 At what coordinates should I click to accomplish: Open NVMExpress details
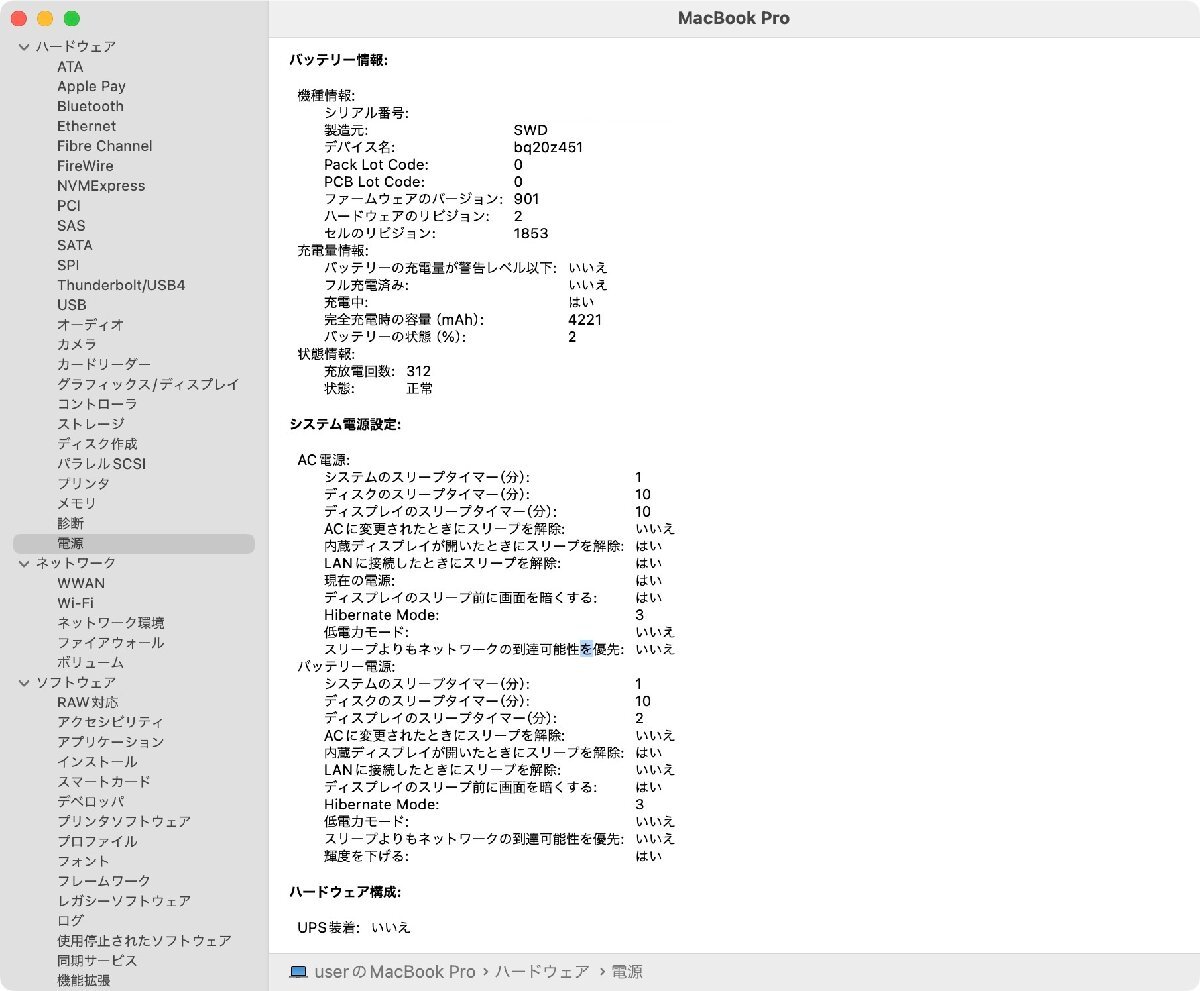[x=101, y=186]
